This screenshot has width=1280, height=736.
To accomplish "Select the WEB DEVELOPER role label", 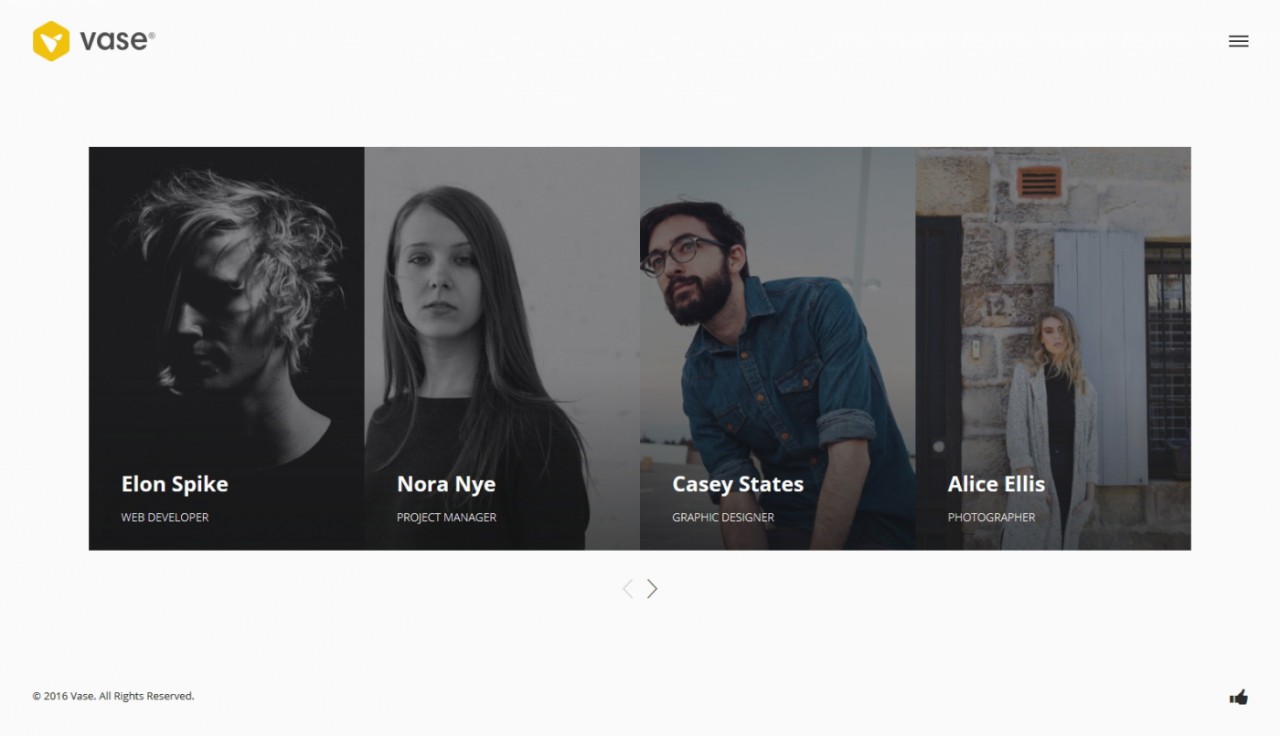I will pyautogui.click(x=165, y=517).
